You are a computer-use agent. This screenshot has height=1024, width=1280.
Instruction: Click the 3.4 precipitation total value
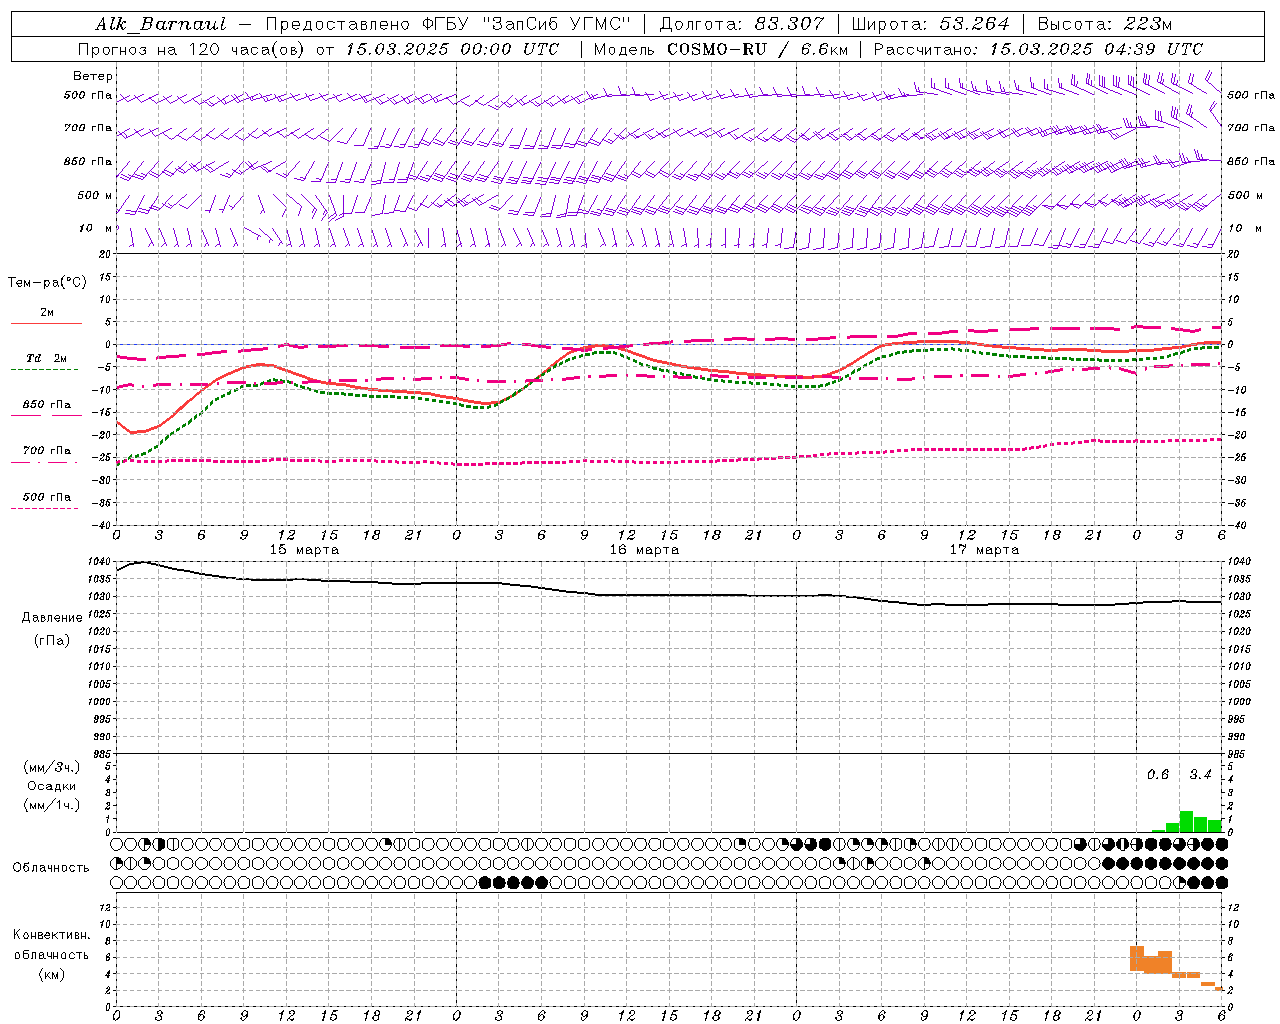[1200, 775]
